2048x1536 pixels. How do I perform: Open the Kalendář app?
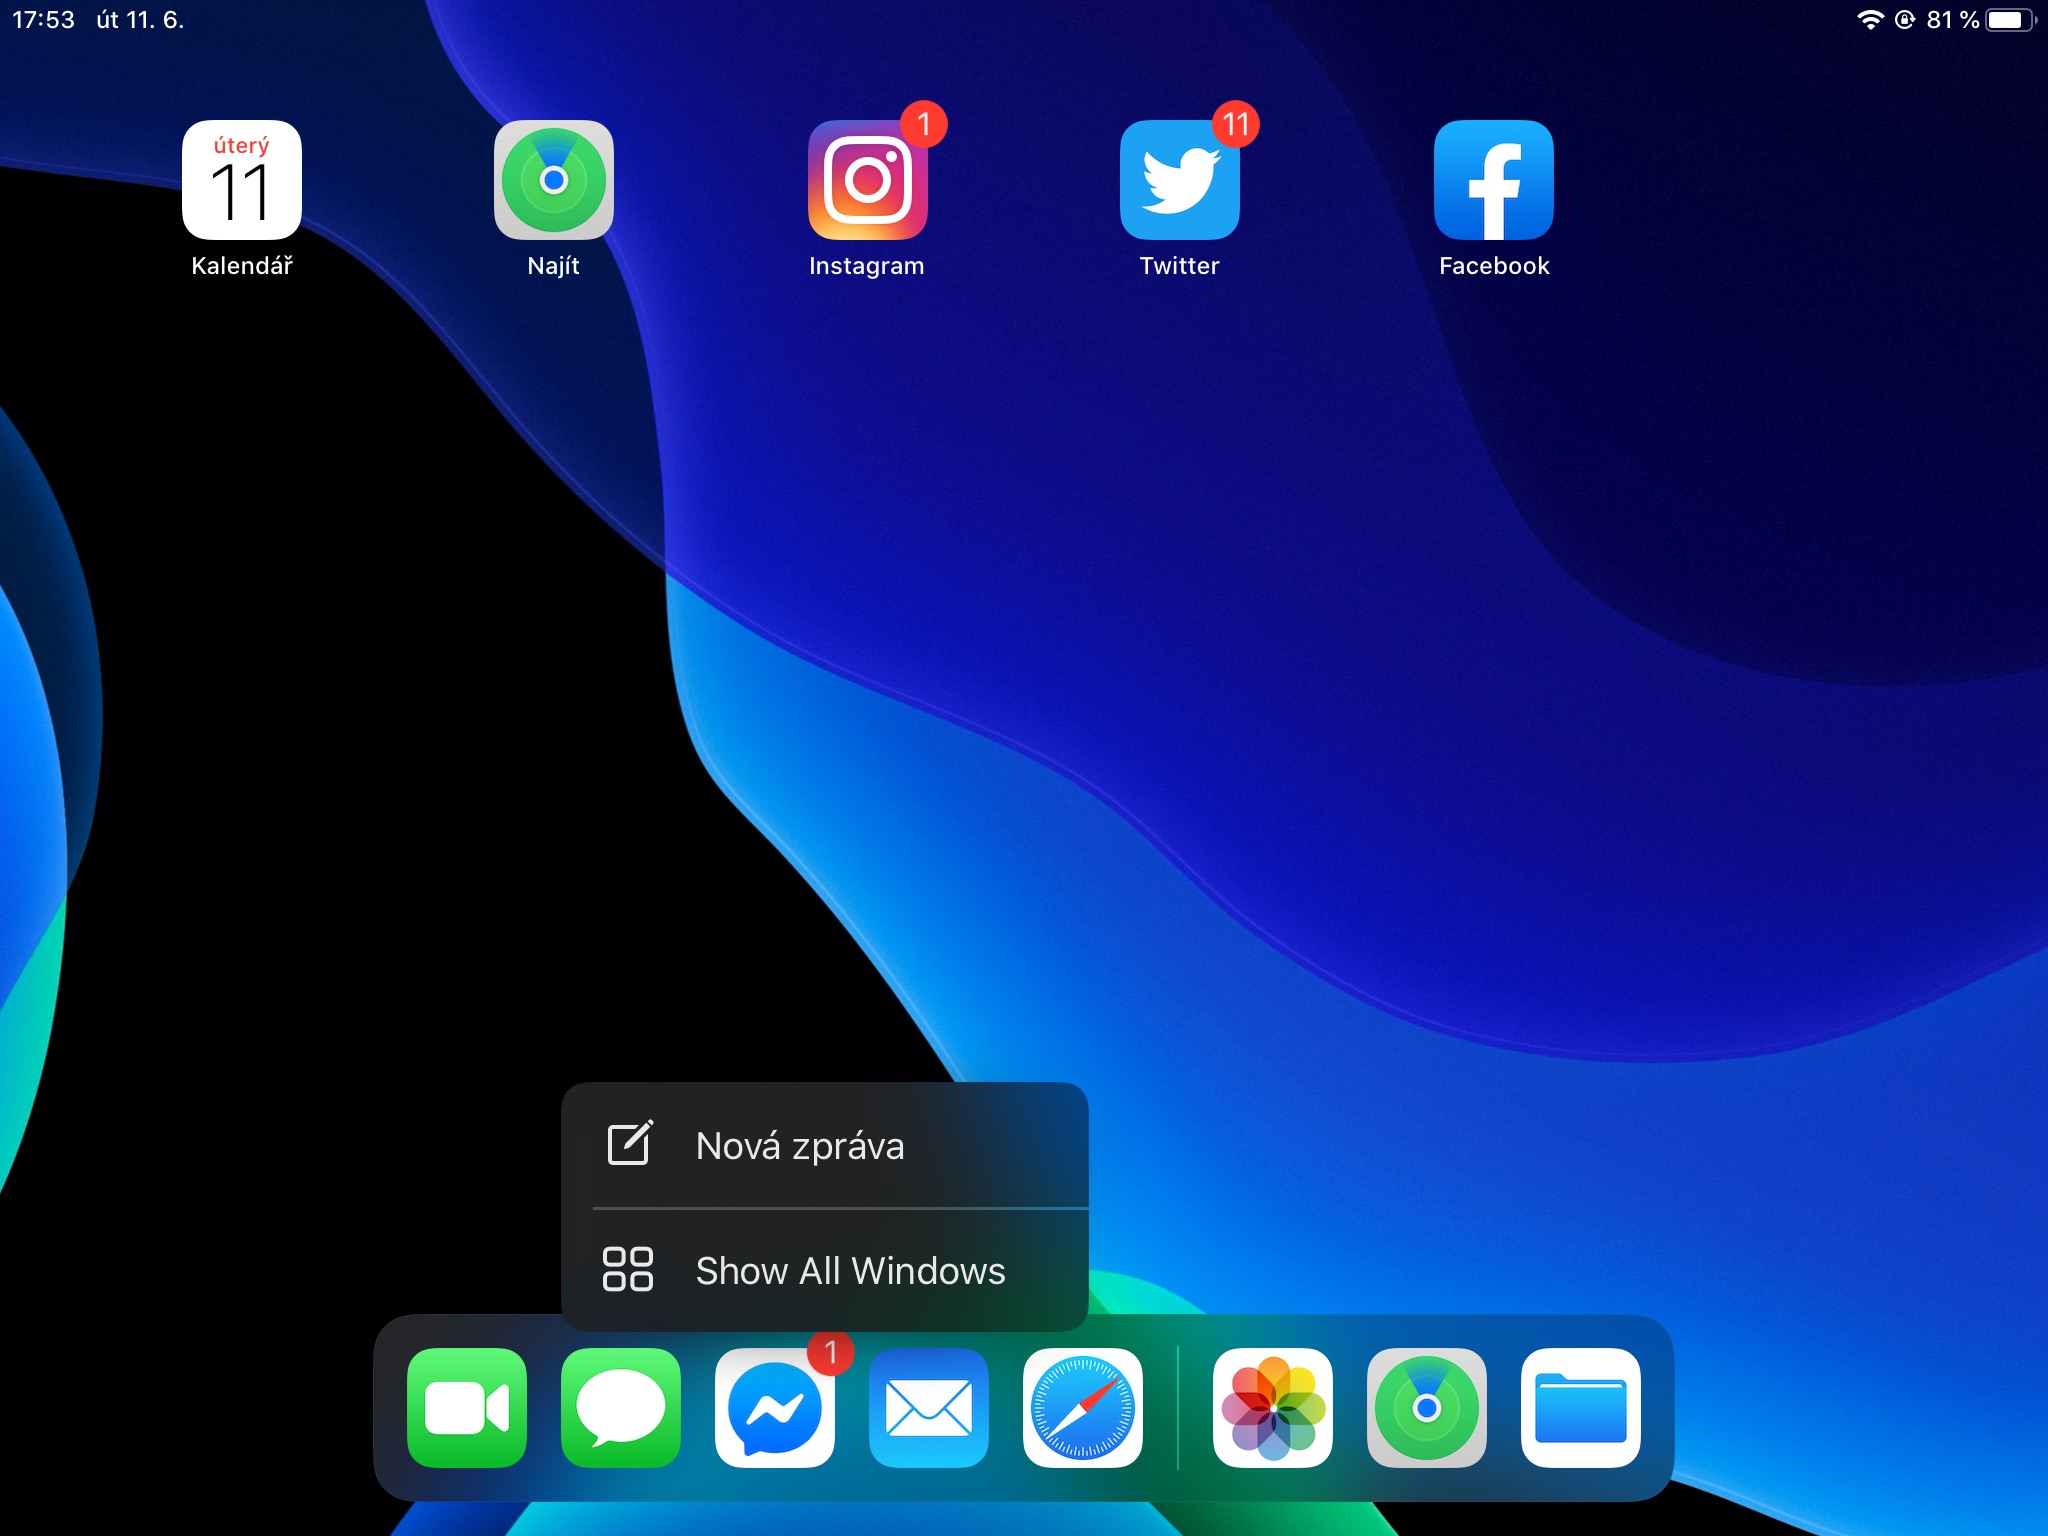click(241, 180)
